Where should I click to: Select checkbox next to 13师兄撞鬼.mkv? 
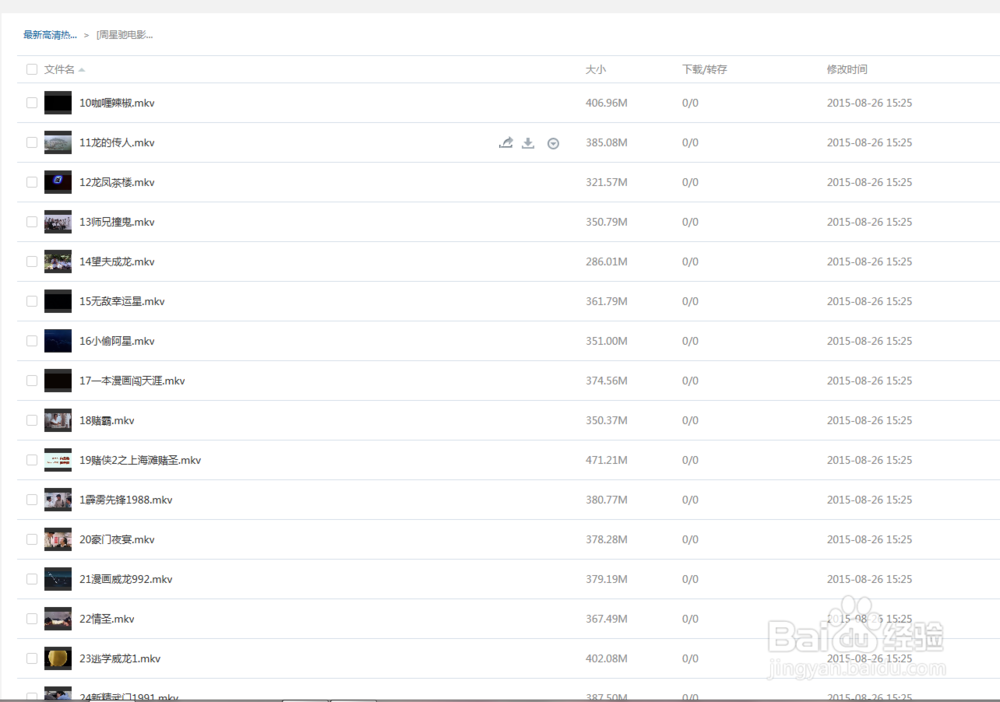tap(32, 221)
